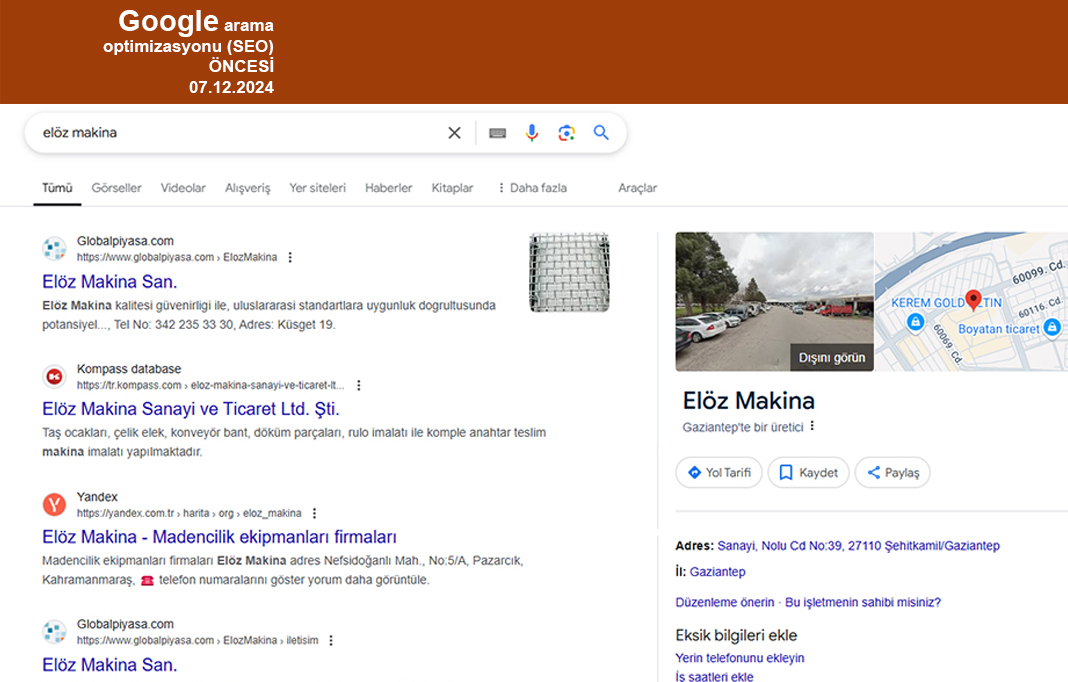Click the Elöz Makina panel title
Screen dimensions: 1068x682
point(749,401)
